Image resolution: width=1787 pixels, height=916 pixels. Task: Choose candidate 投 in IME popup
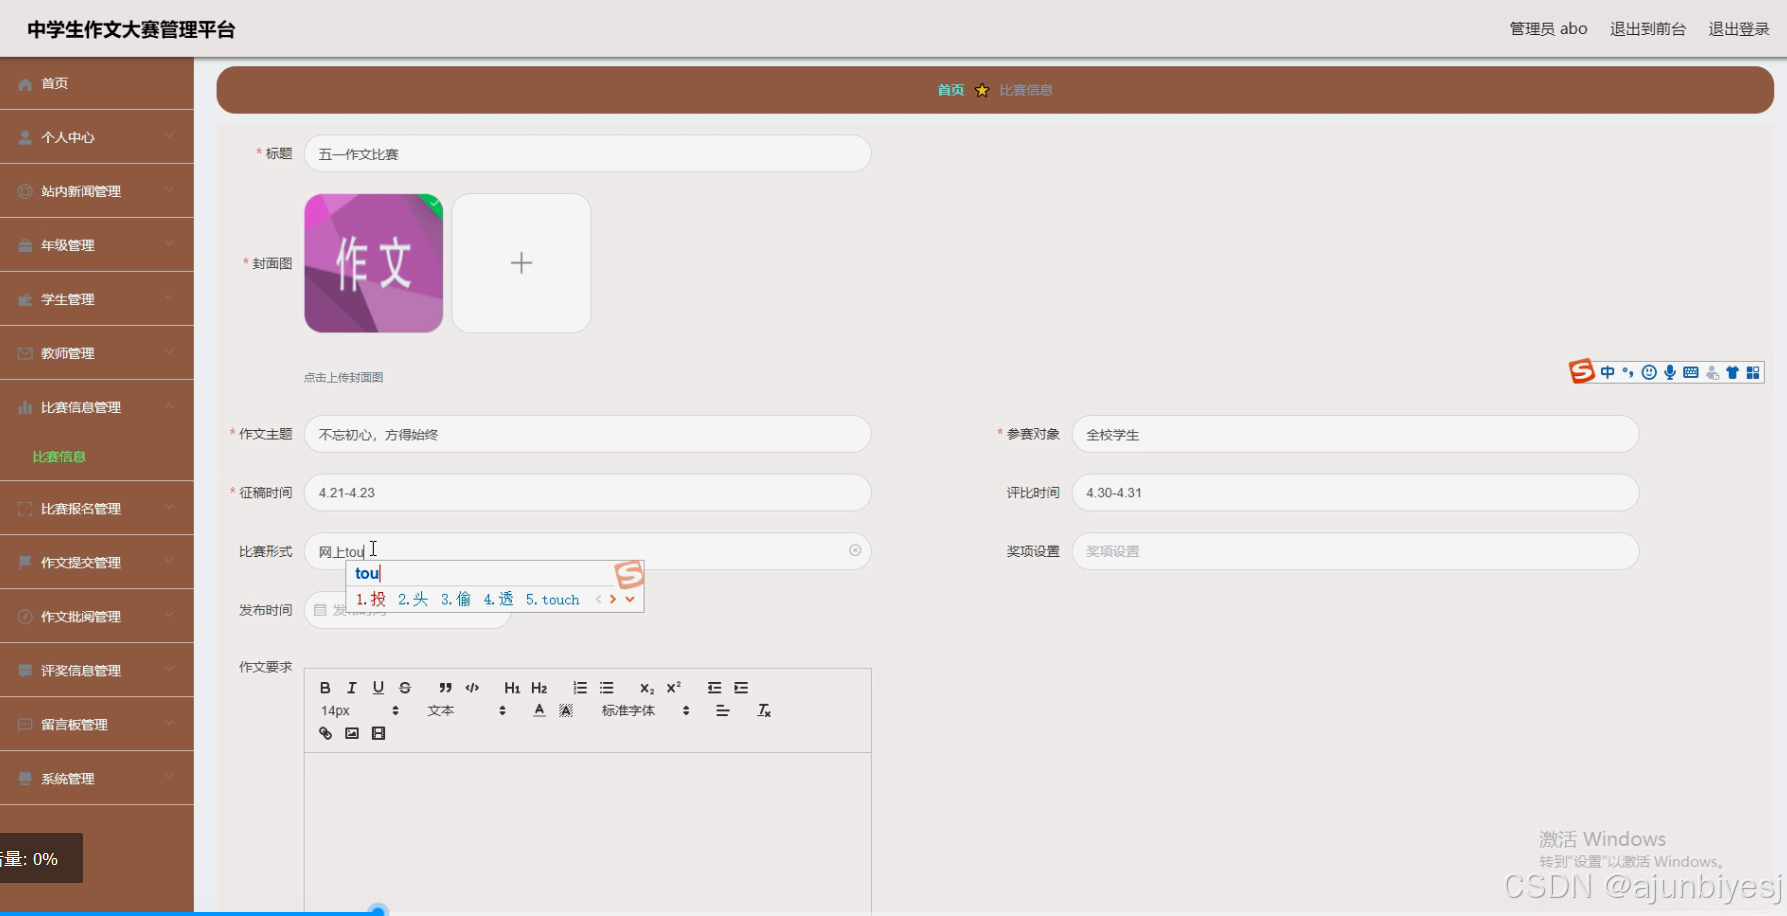(371, 599)
